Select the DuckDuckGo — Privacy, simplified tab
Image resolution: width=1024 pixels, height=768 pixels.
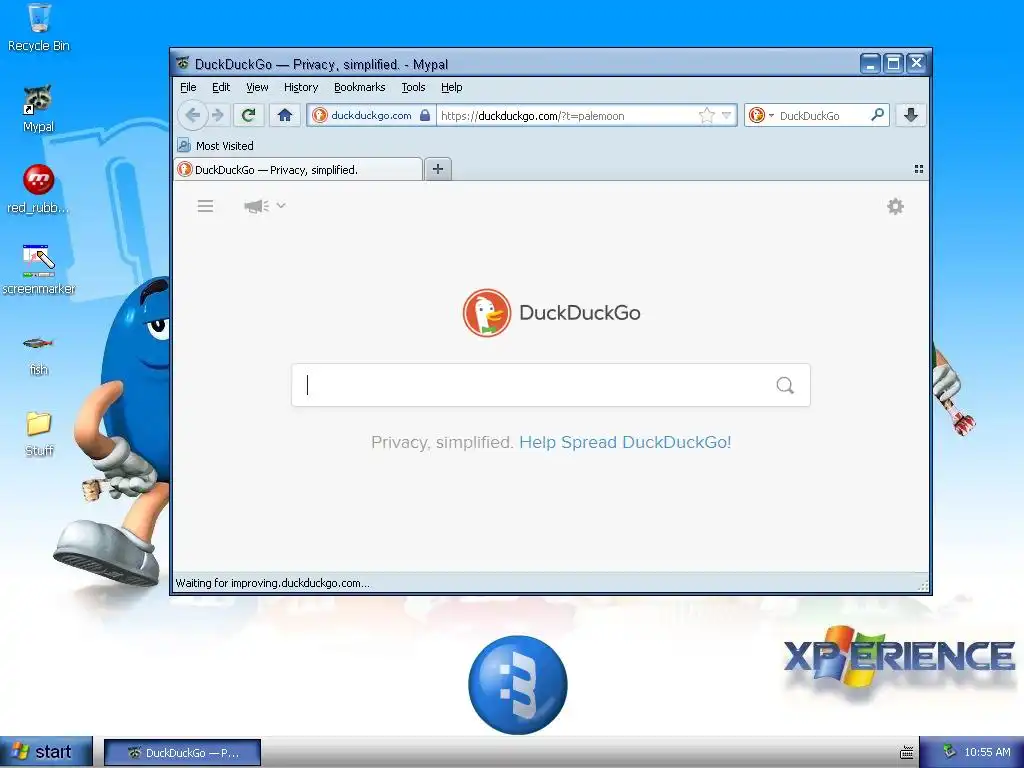(298, 170)
